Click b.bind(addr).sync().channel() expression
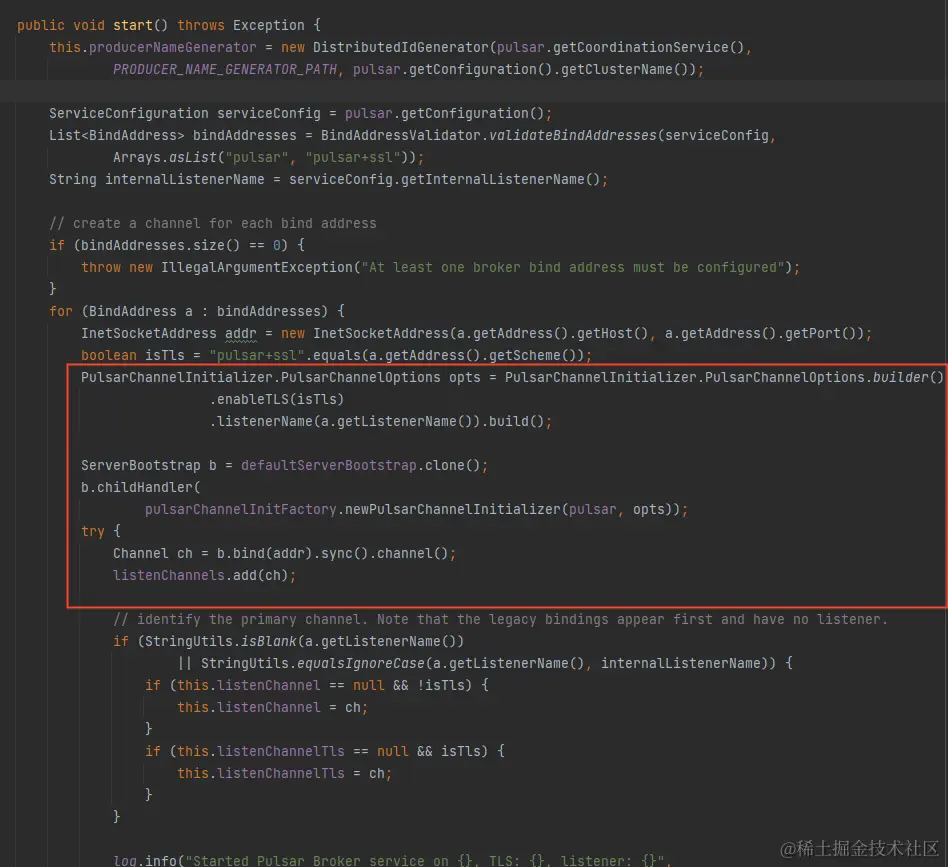 point(333,554)
